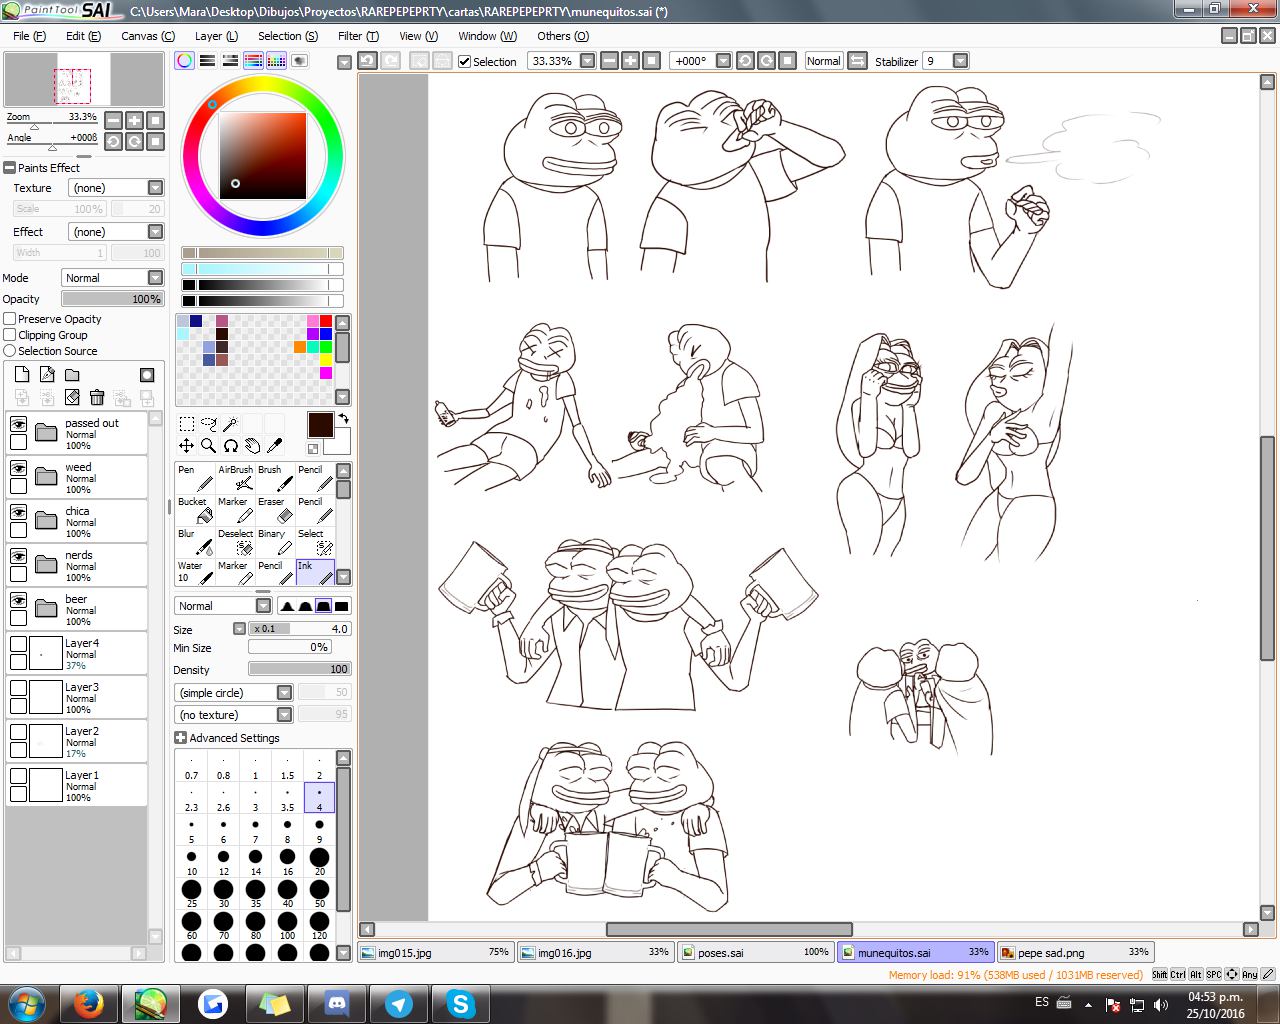This screenshot has width=1280, height=1024.
Task: Open Skype from the taskbar
Action: (460, 1003)
